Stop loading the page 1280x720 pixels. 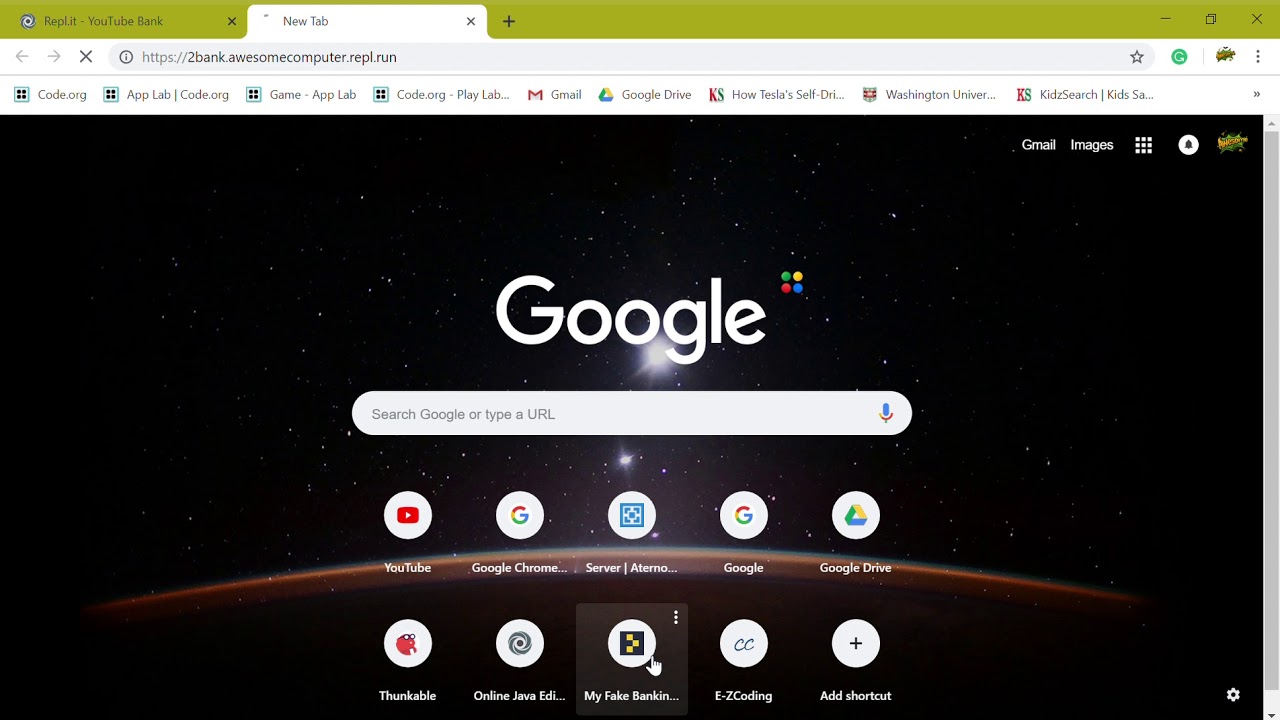pyautogui.click(x=86, y=57)
